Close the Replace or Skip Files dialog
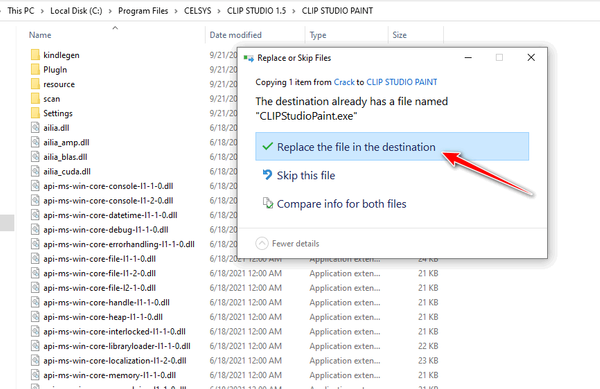Viewport: 600px width, 389px height. (x=531, y=58)
